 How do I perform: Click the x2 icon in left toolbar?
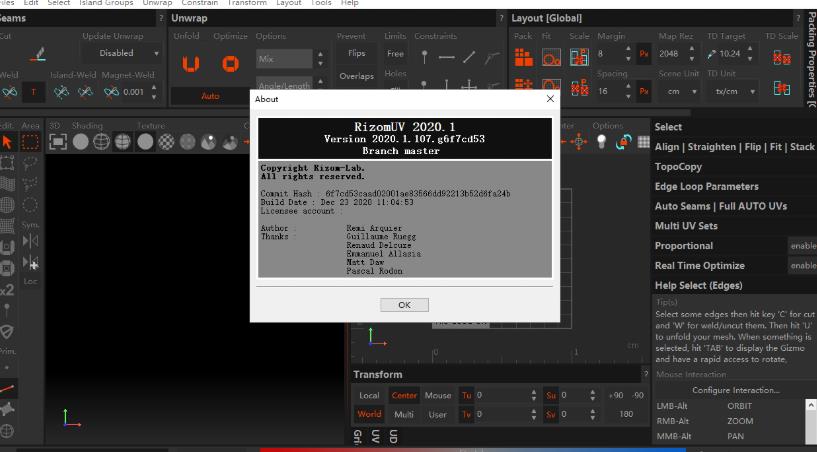(7, 290)
